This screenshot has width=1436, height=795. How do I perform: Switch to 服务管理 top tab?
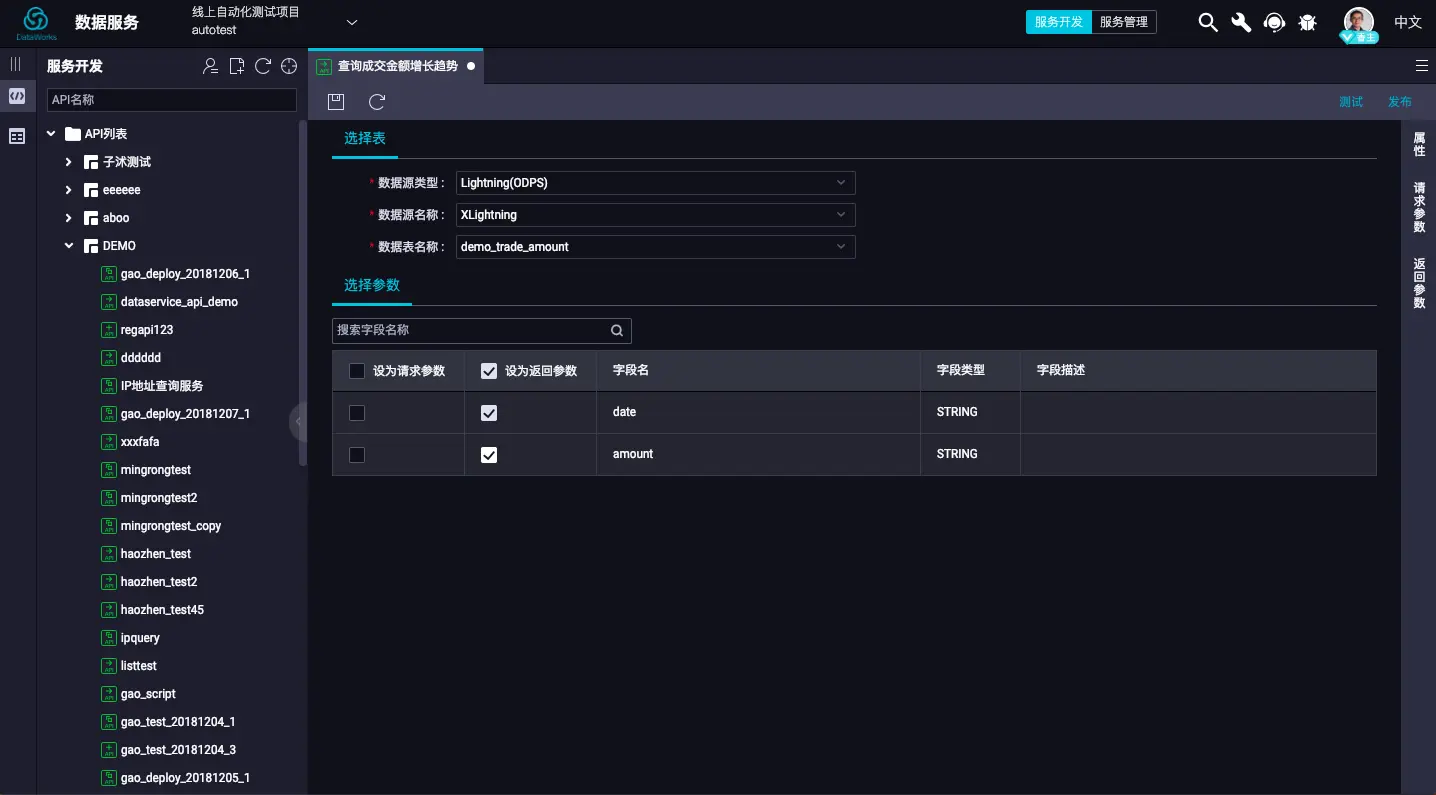tap(1124, 22)
